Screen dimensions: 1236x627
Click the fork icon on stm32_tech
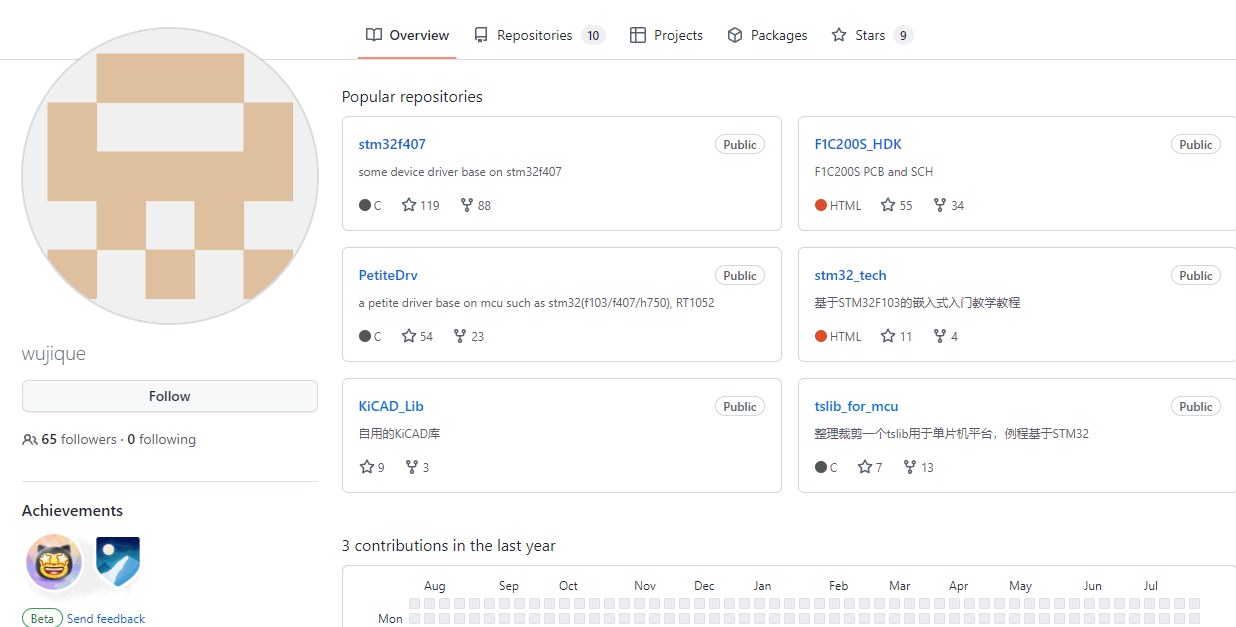[x=940, y=336]
